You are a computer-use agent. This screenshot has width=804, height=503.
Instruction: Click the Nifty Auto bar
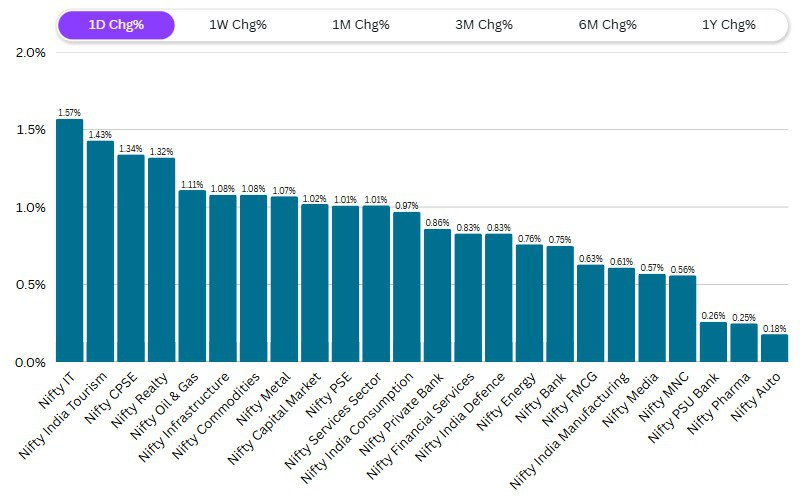tap(774, 348)
